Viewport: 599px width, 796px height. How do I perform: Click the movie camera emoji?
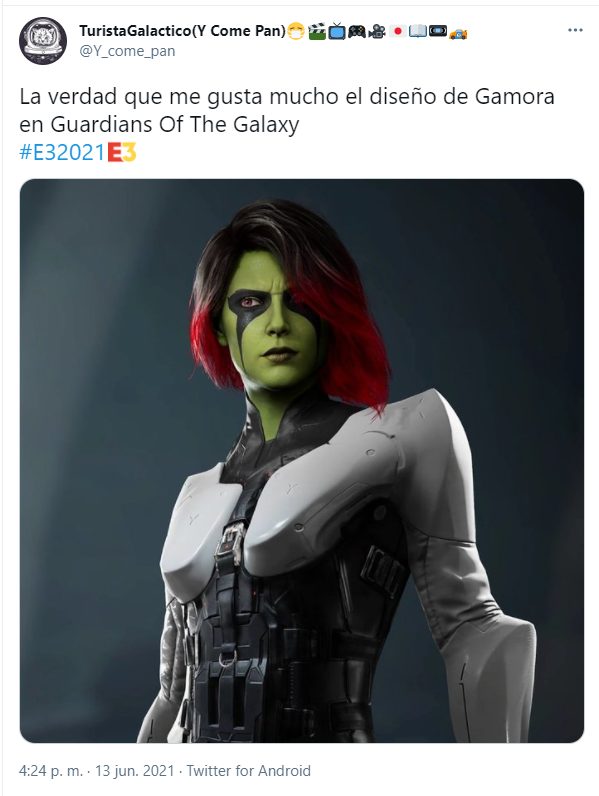click(x=377, y=32)
